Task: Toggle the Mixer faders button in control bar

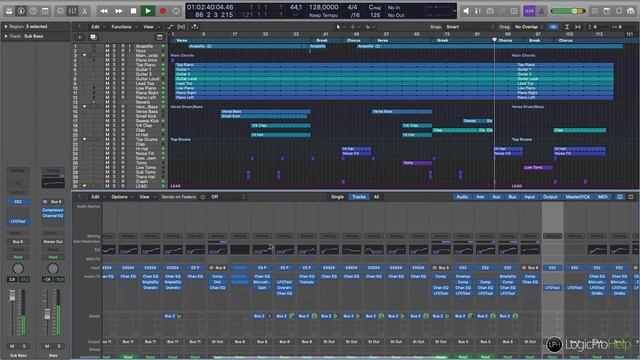Action: coord(72,11)
